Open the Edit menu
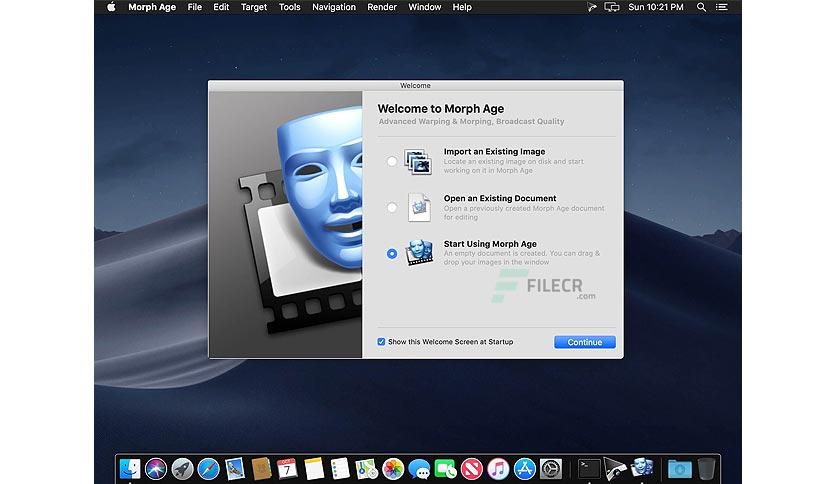 [221, 7]
